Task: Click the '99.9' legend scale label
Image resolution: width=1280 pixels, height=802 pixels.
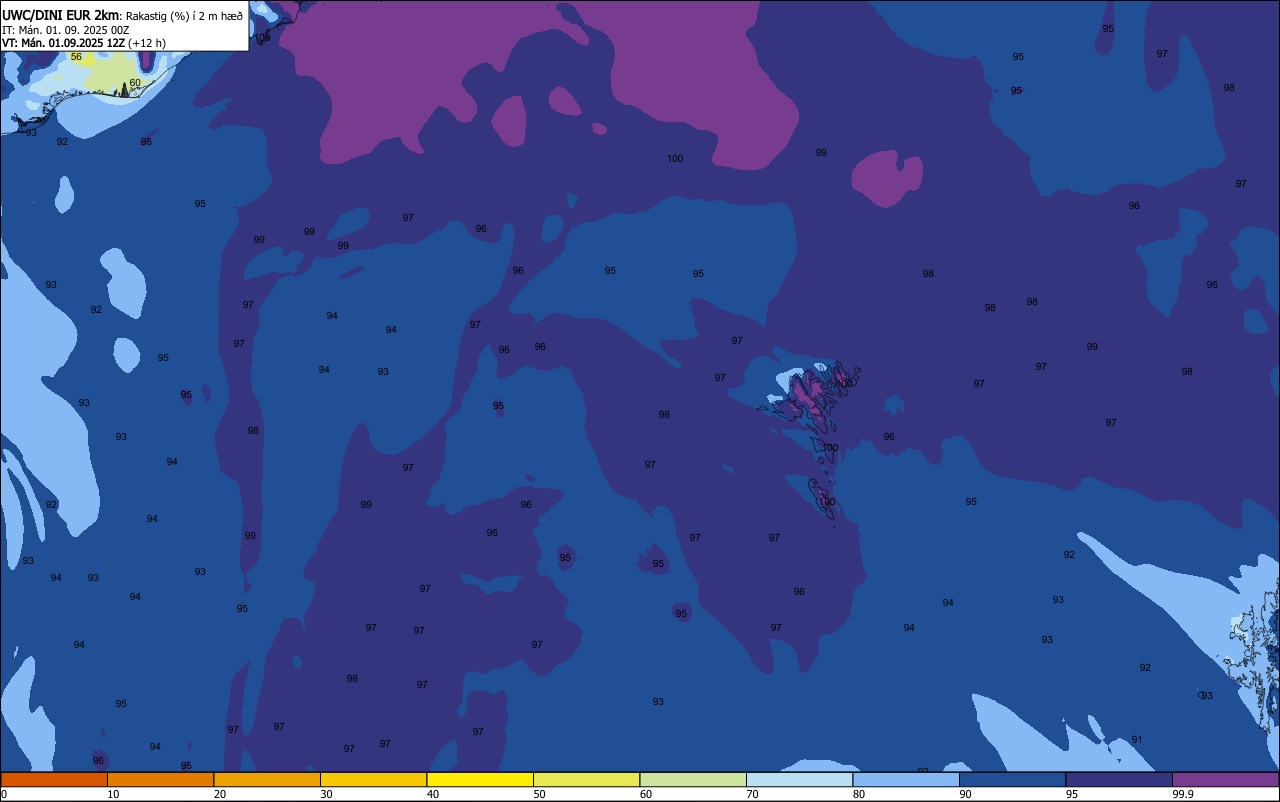Action: point(1182,794)
